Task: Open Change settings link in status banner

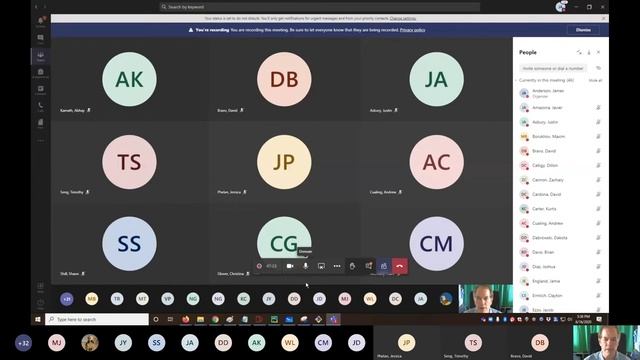Action: pos(402,18)
